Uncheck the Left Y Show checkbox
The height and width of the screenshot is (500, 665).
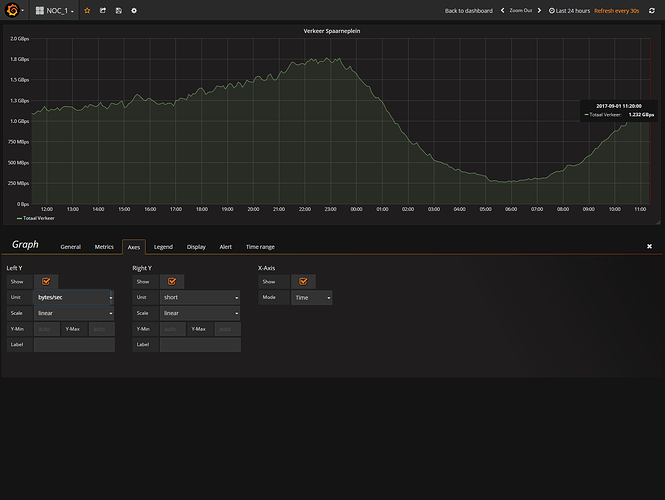46,282
